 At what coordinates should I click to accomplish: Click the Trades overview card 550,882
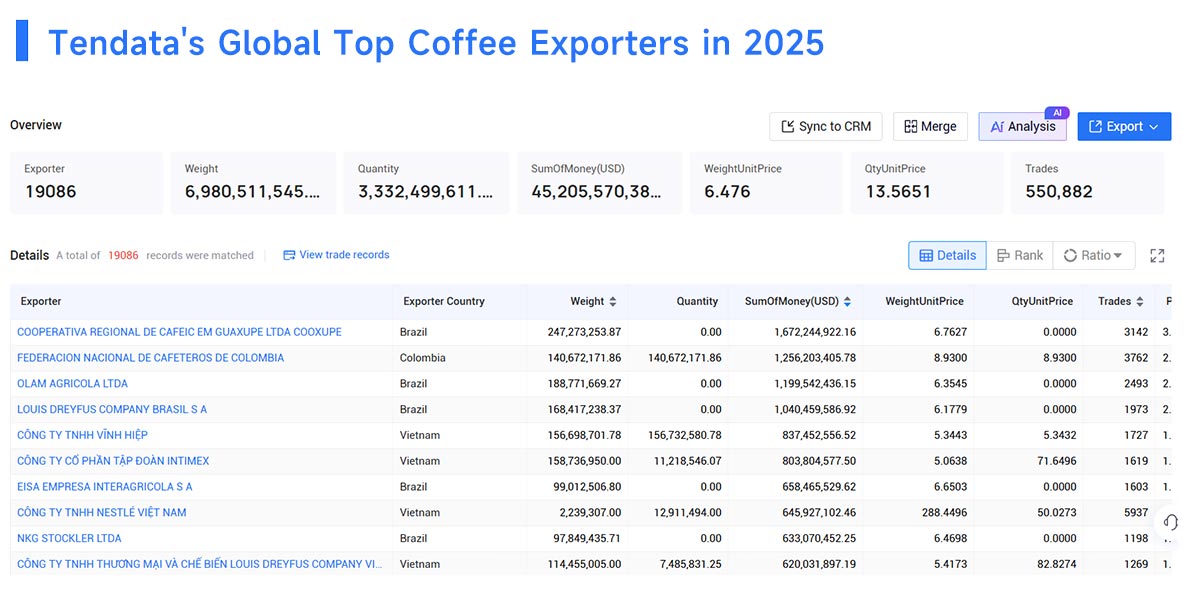1087,182
